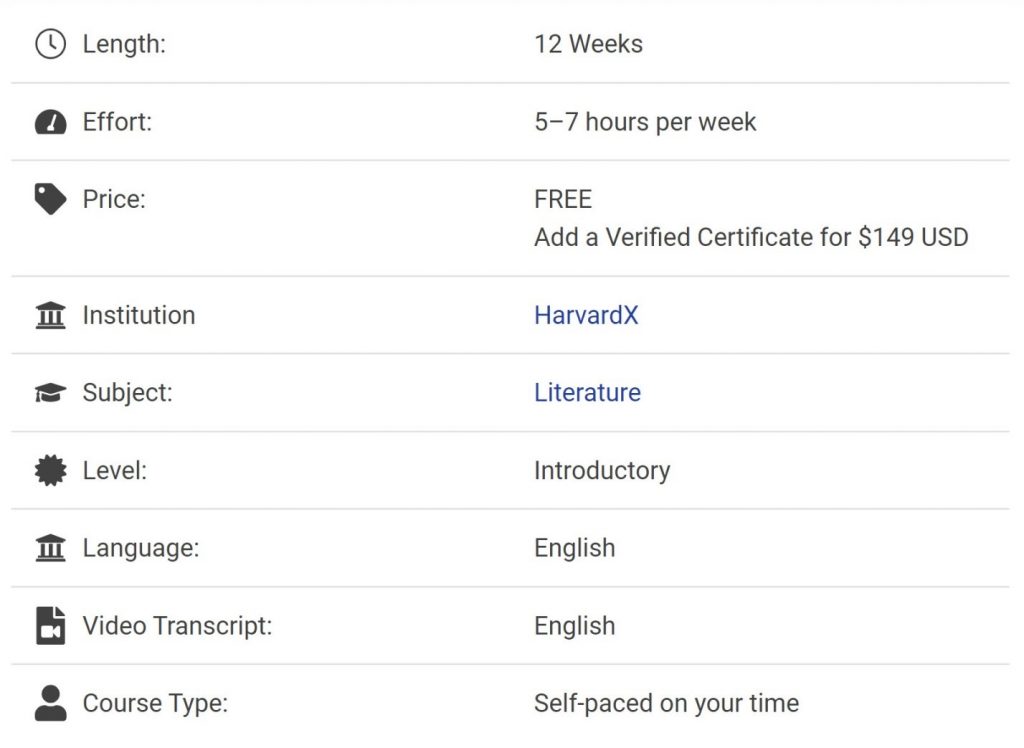Image resolution: width=1024 pixels, height=748 pixels.
Task: Open the HarvardX institution link
Action: [x=586, y=316]
